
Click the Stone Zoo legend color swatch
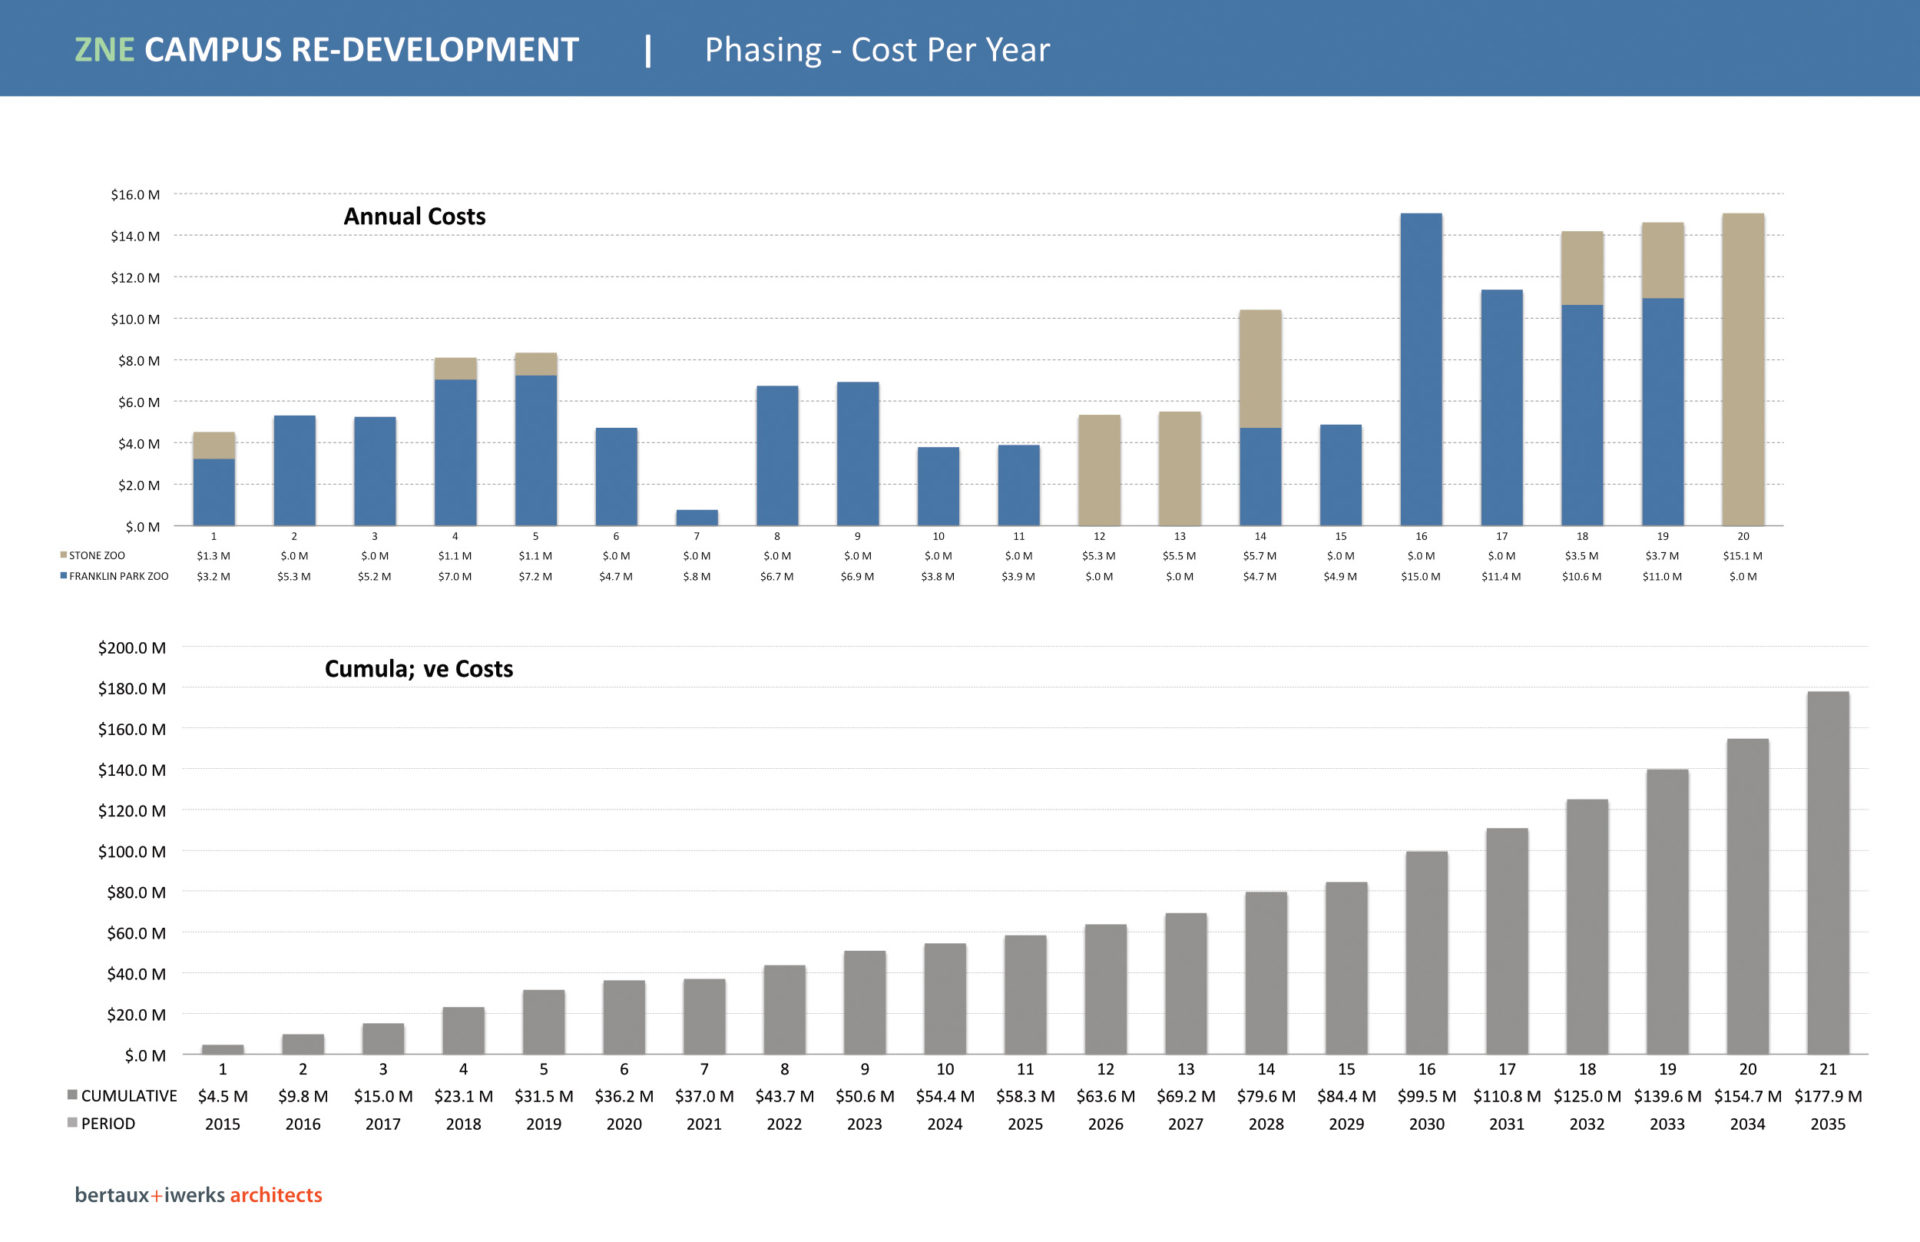[x=63, y=555]
